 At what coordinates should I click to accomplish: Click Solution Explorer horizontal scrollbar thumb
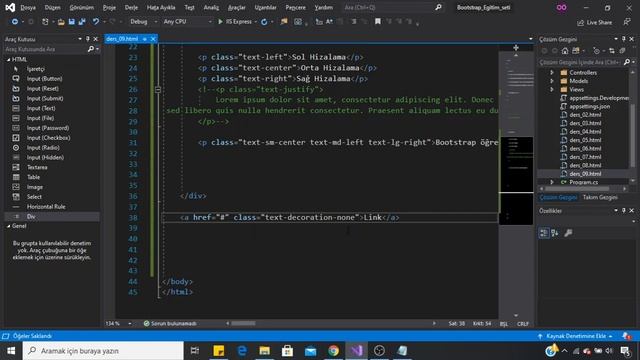click(577, 189)
